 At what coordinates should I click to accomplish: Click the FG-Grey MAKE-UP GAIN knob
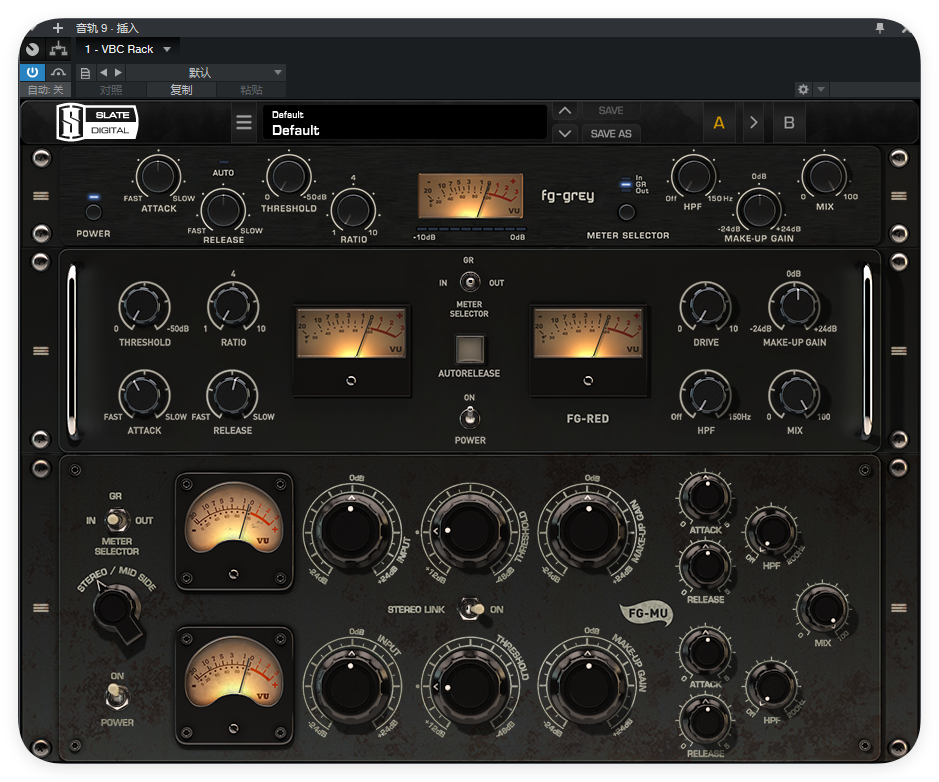pos(758,210)
